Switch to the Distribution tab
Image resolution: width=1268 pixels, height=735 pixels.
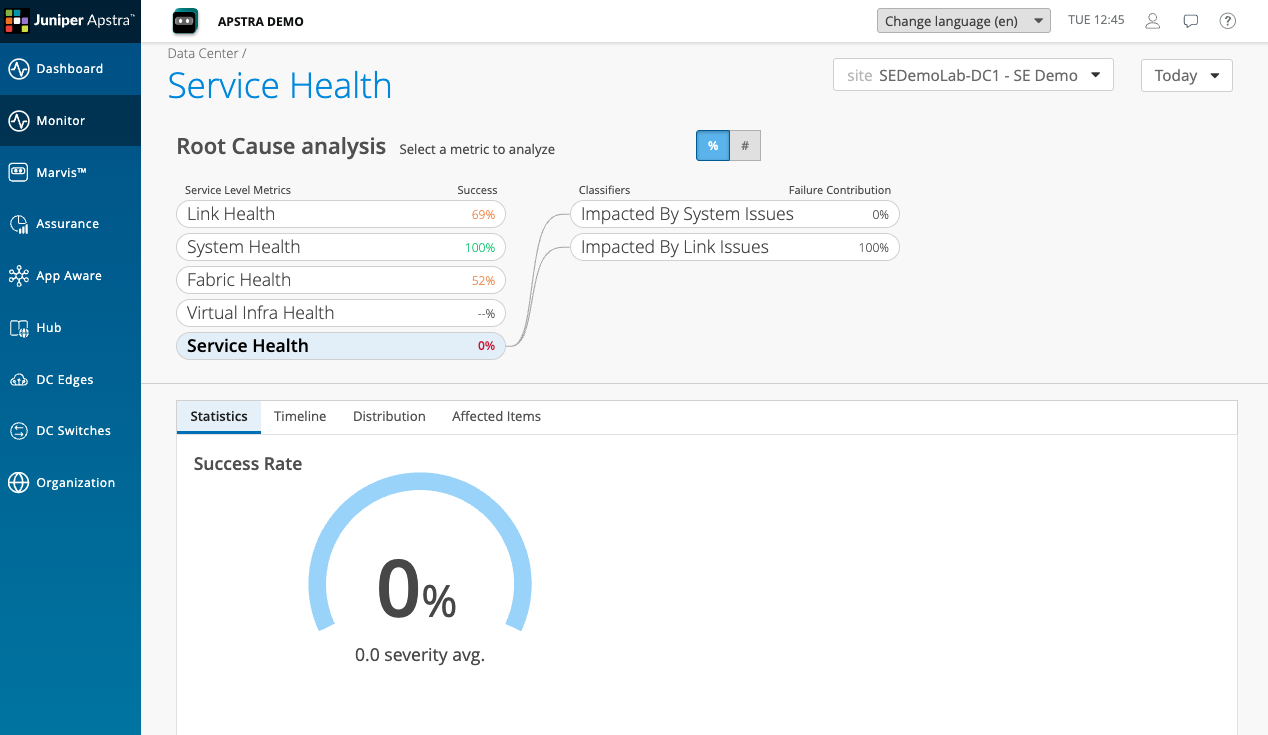point(389,417)
